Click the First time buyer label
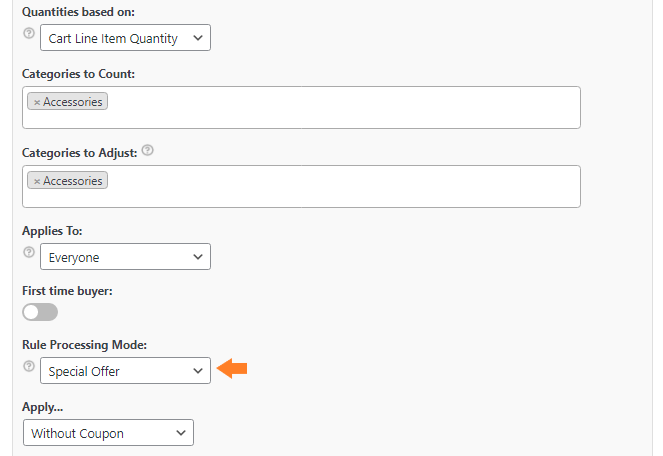 (67, 291)
